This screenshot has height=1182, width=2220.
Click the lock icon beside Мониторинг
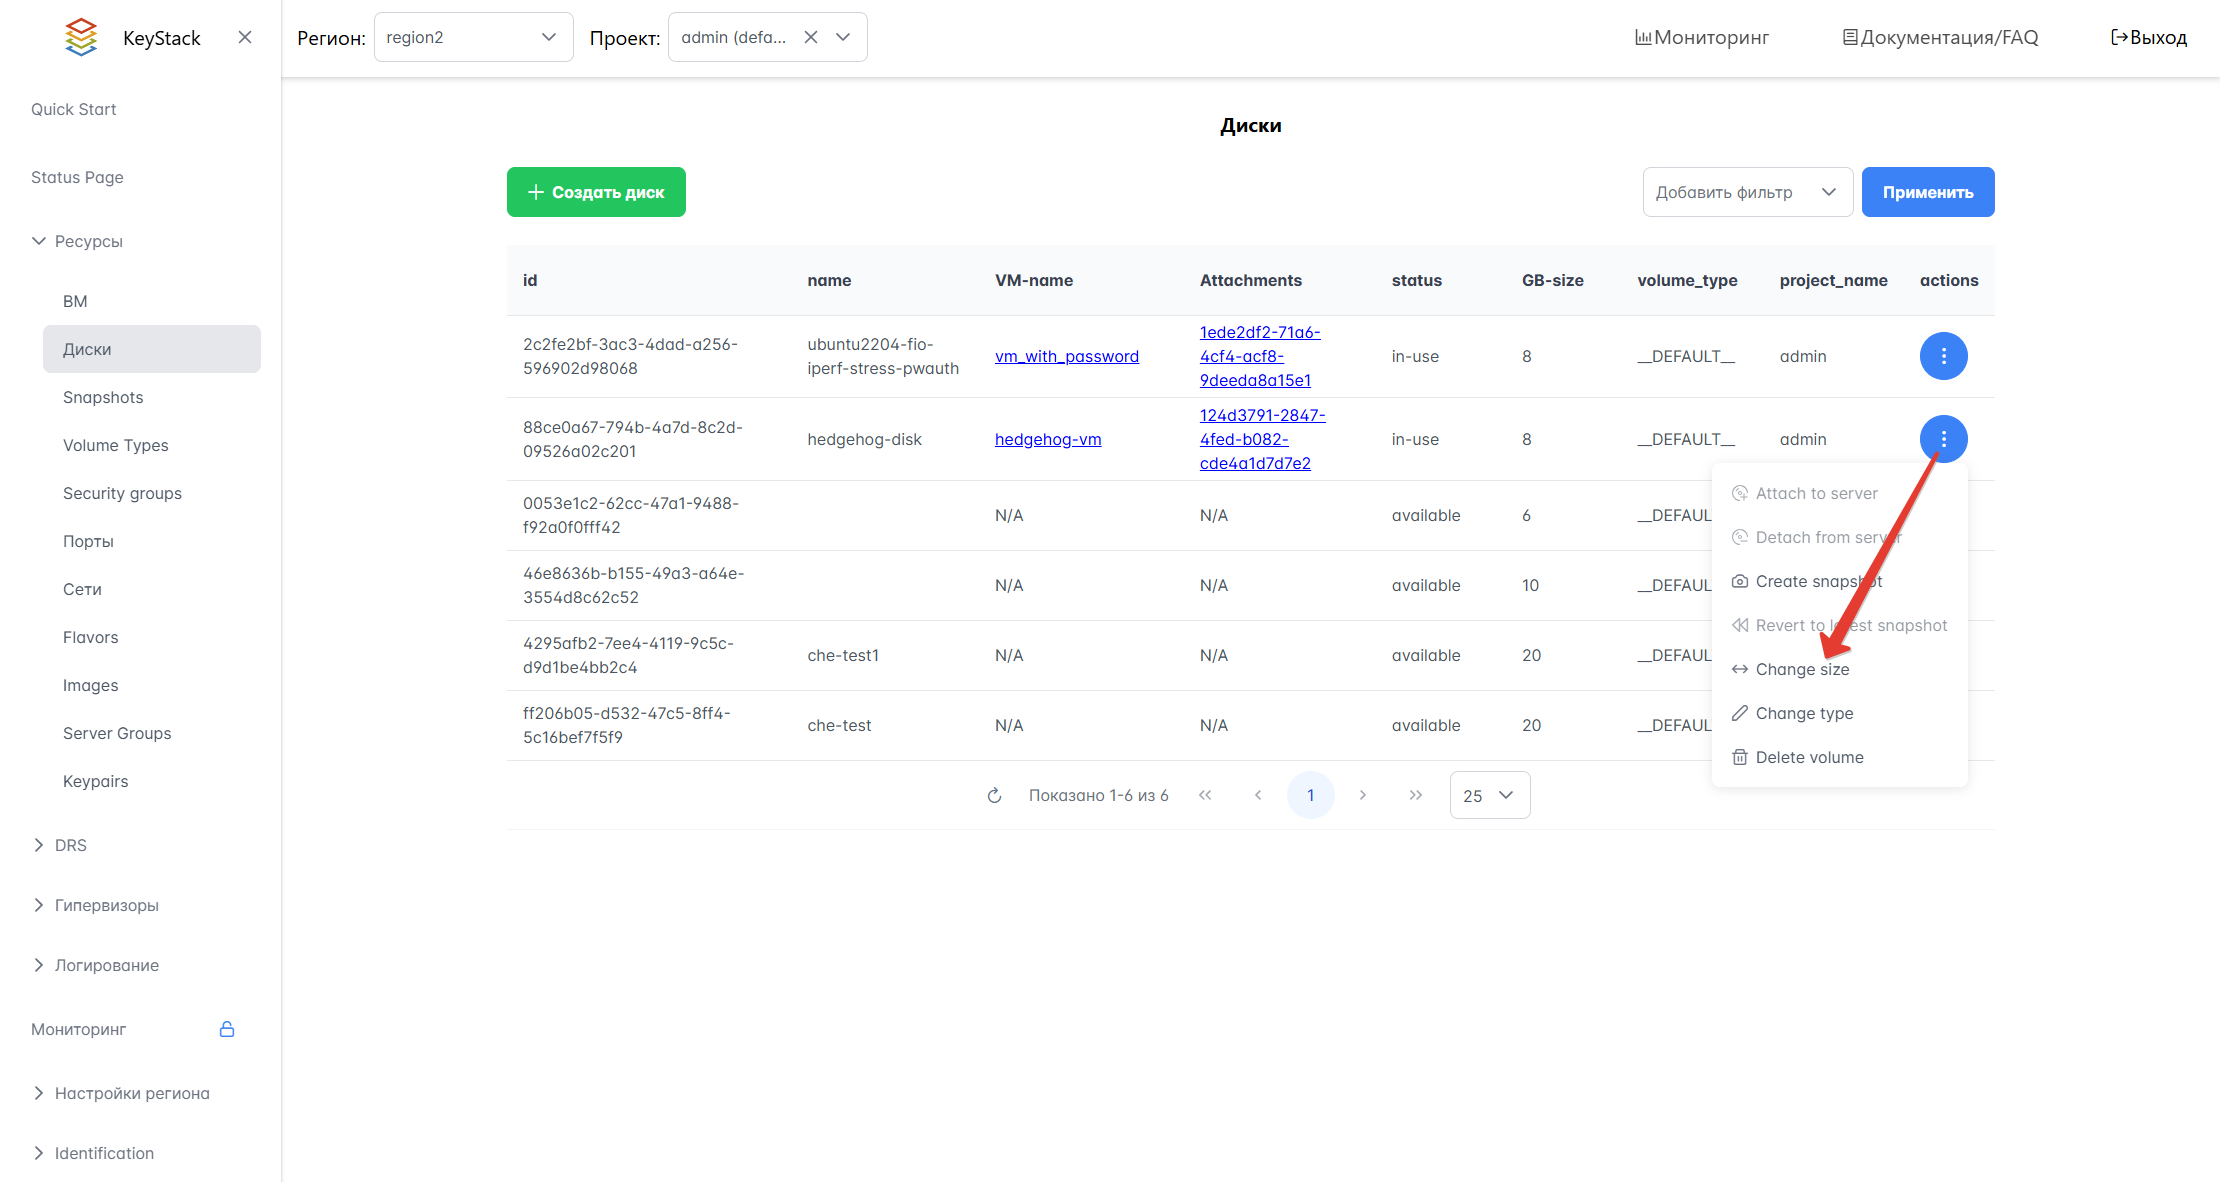tap(227, 1029)
